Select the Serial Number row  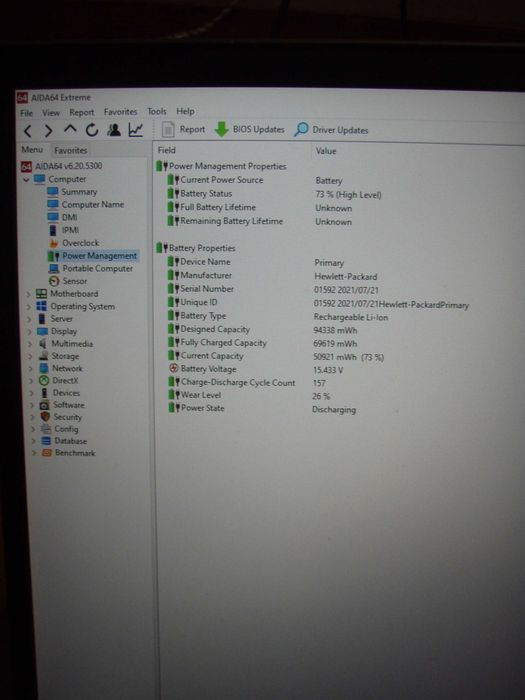coord(273,289)
